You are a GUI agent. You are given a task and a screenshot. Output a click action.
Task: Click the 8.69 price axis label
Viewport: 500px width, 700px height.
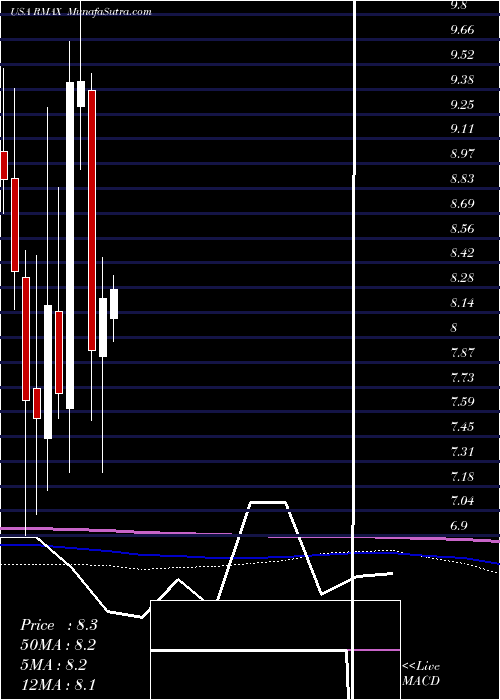(x=462, y=204)
